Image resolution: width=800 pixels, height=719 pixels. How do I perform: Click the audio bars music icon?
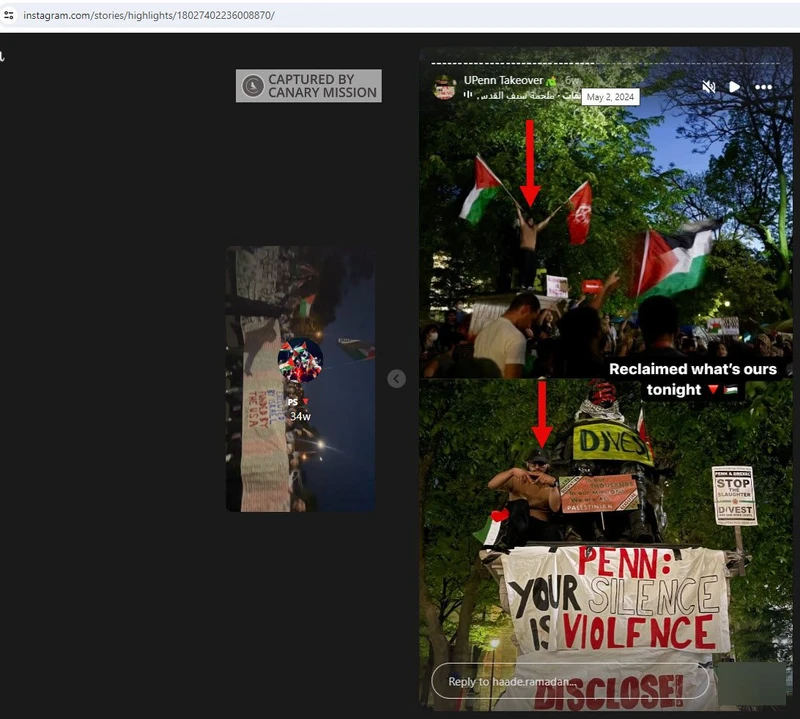pos(469,96)
